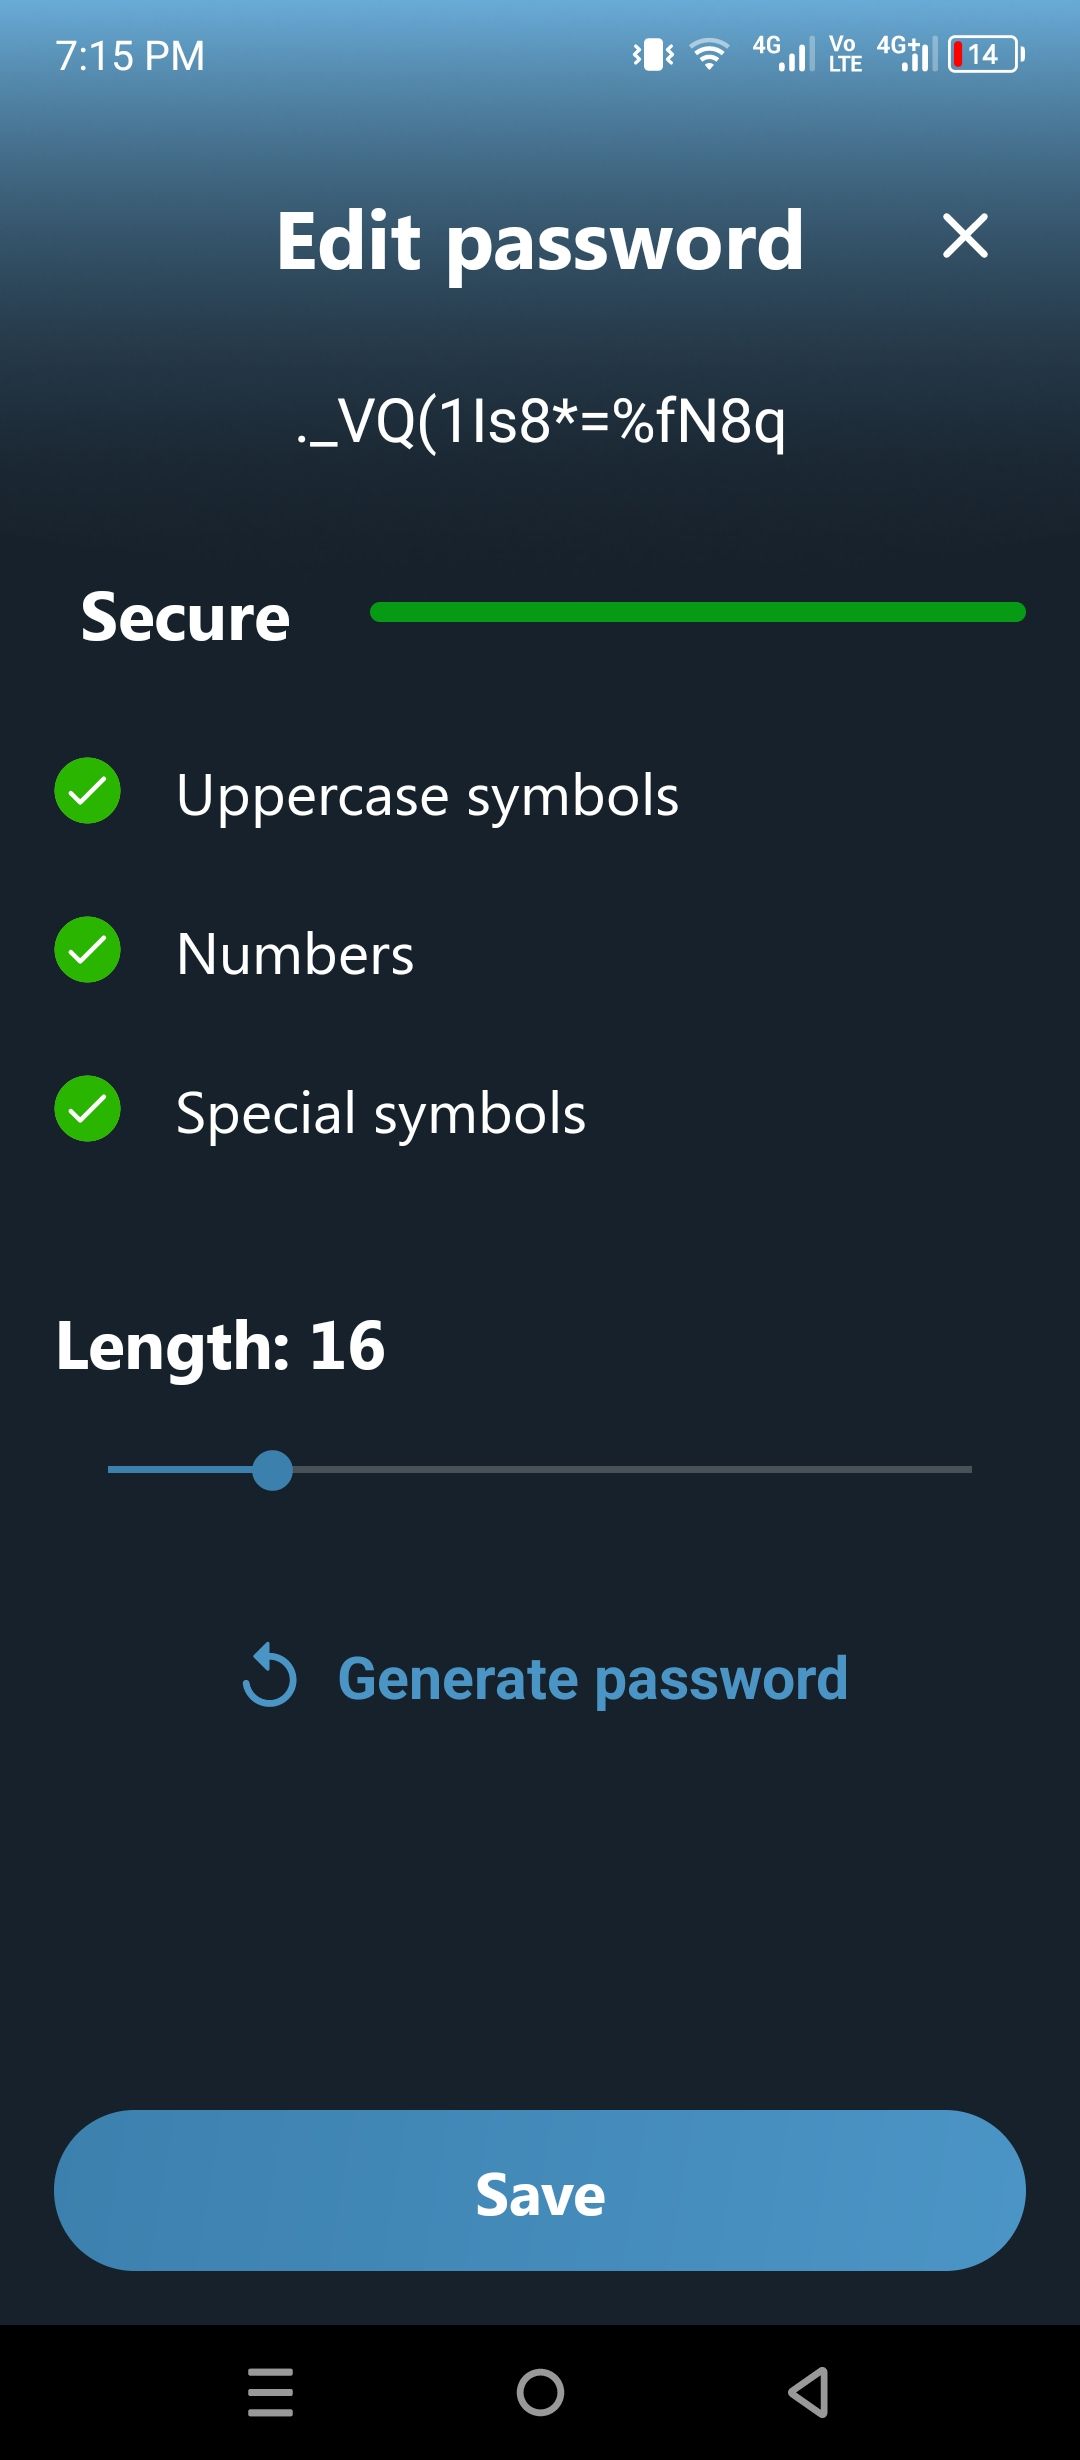Close the Edit password screen

[964, 236]
